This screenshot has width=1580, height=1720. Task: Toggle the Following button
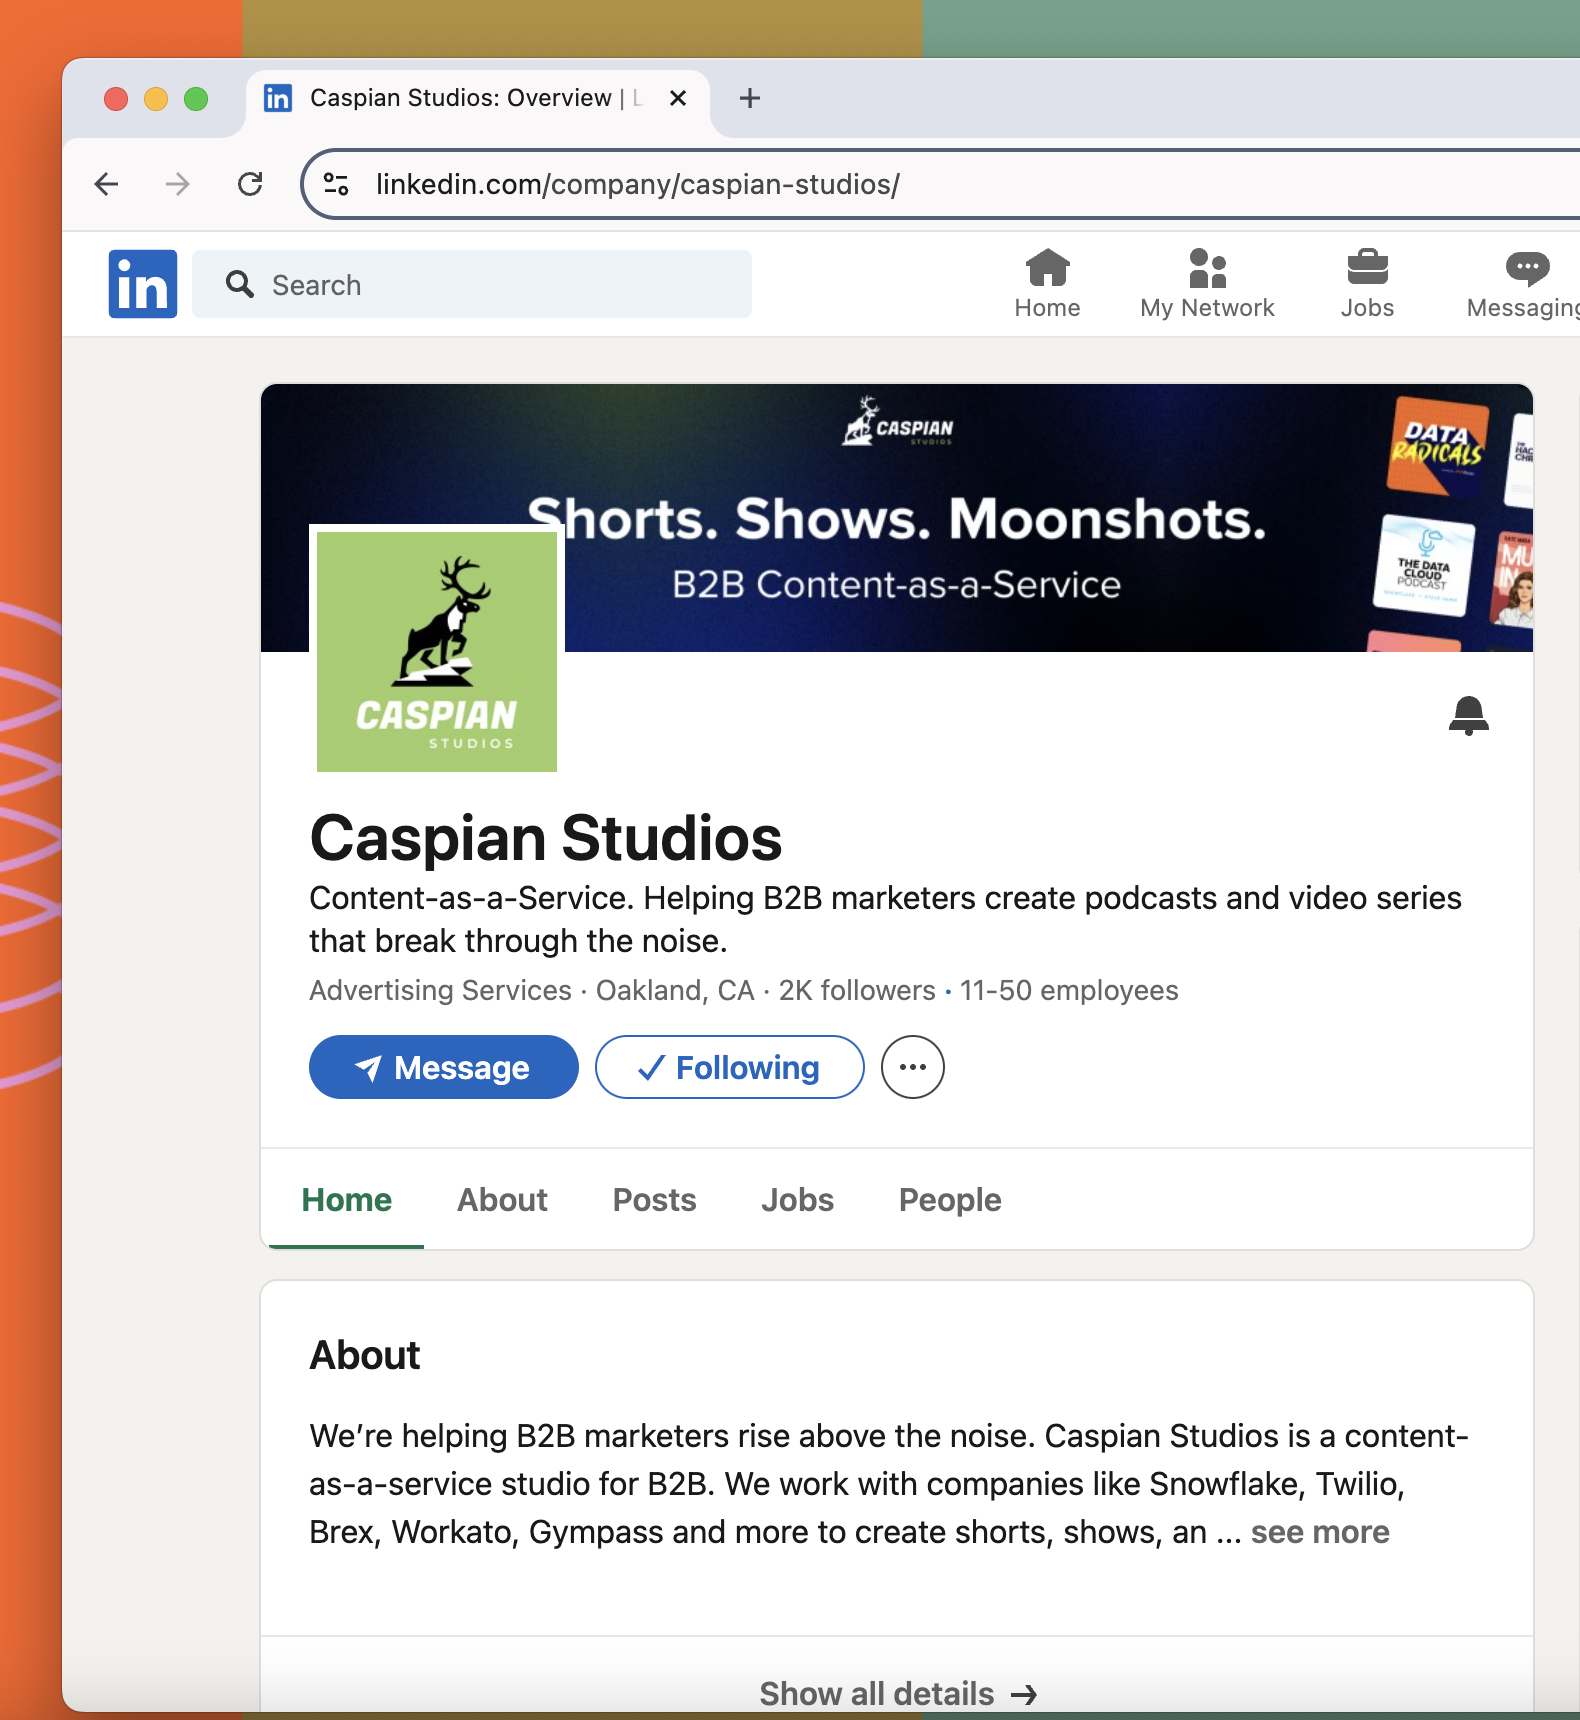click(730, 1067)
